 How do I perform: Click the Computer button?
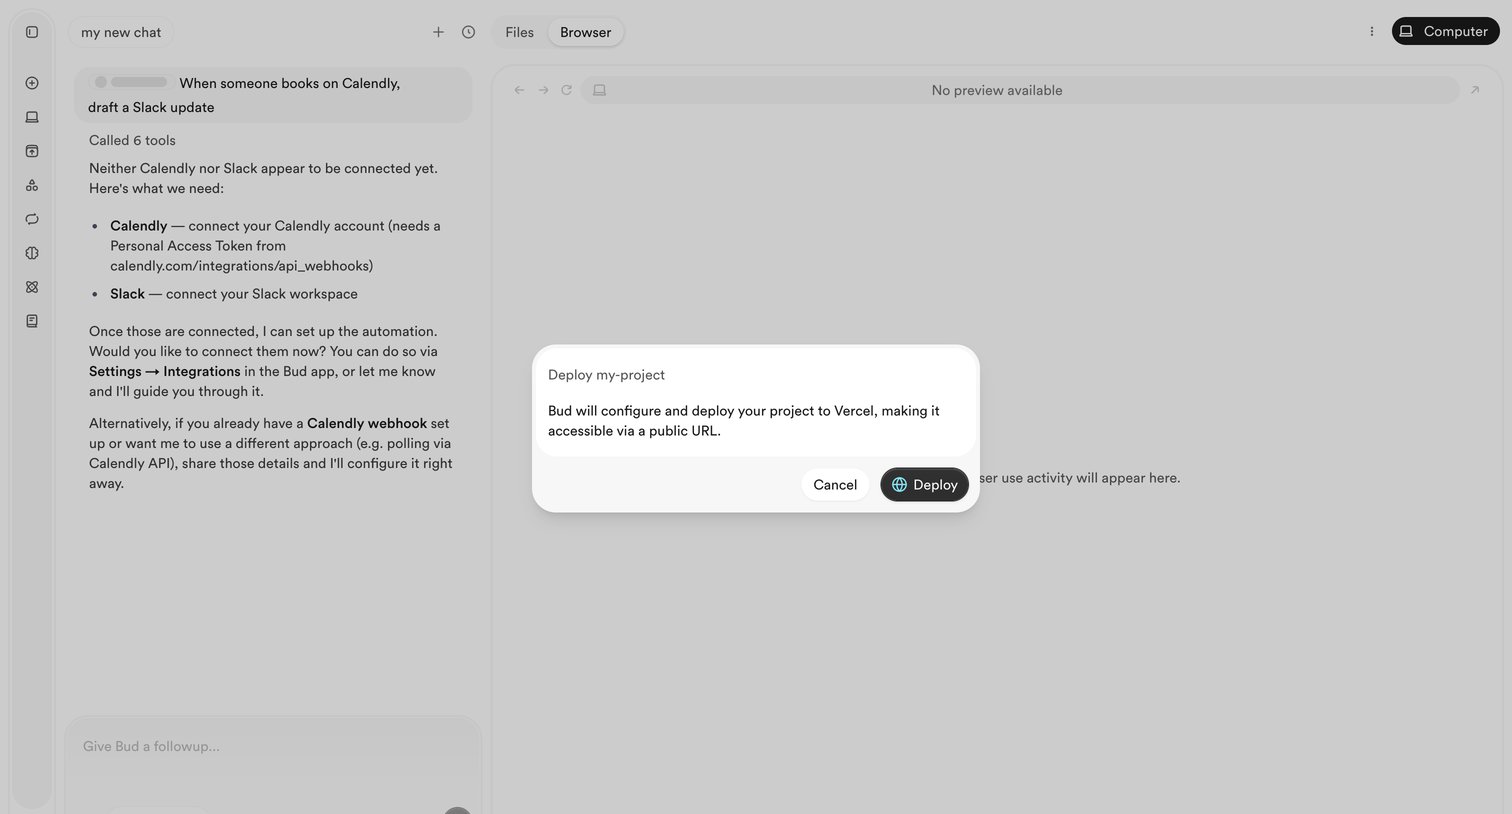pos(1445,31)
